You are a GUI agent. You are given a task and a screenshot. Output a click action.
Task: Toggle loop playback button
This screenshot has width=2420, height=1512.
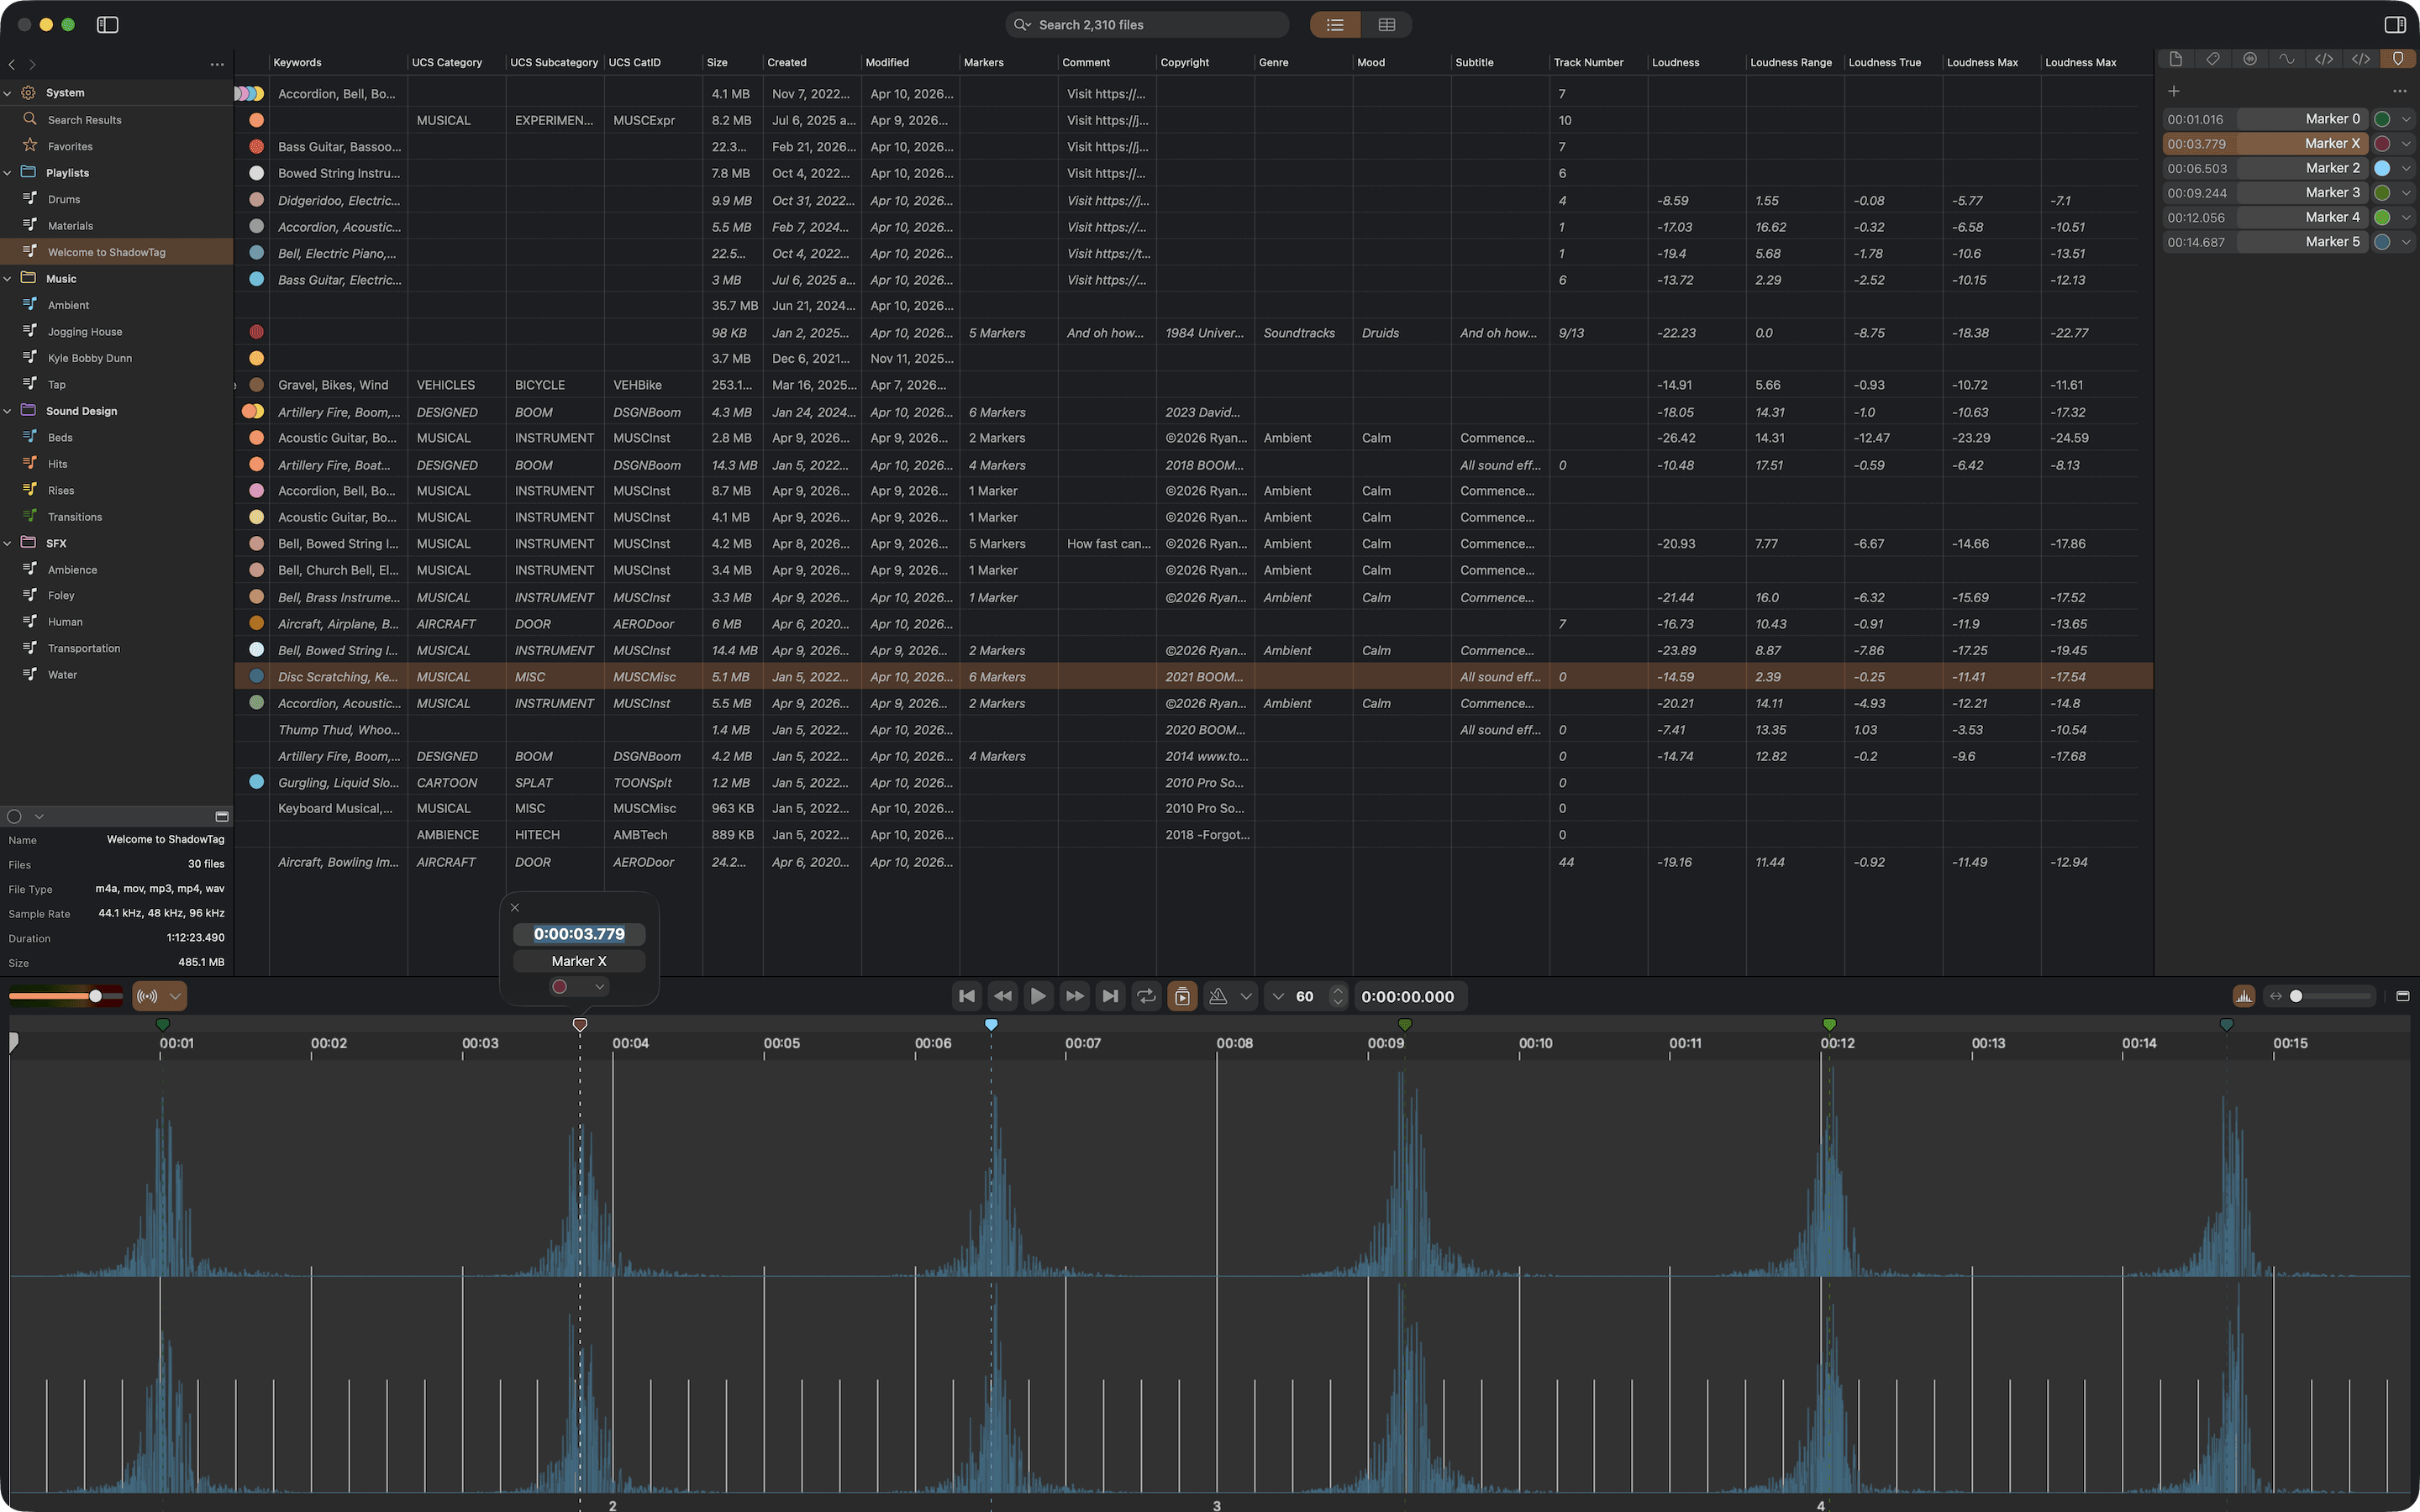[x=1146, y=996]
